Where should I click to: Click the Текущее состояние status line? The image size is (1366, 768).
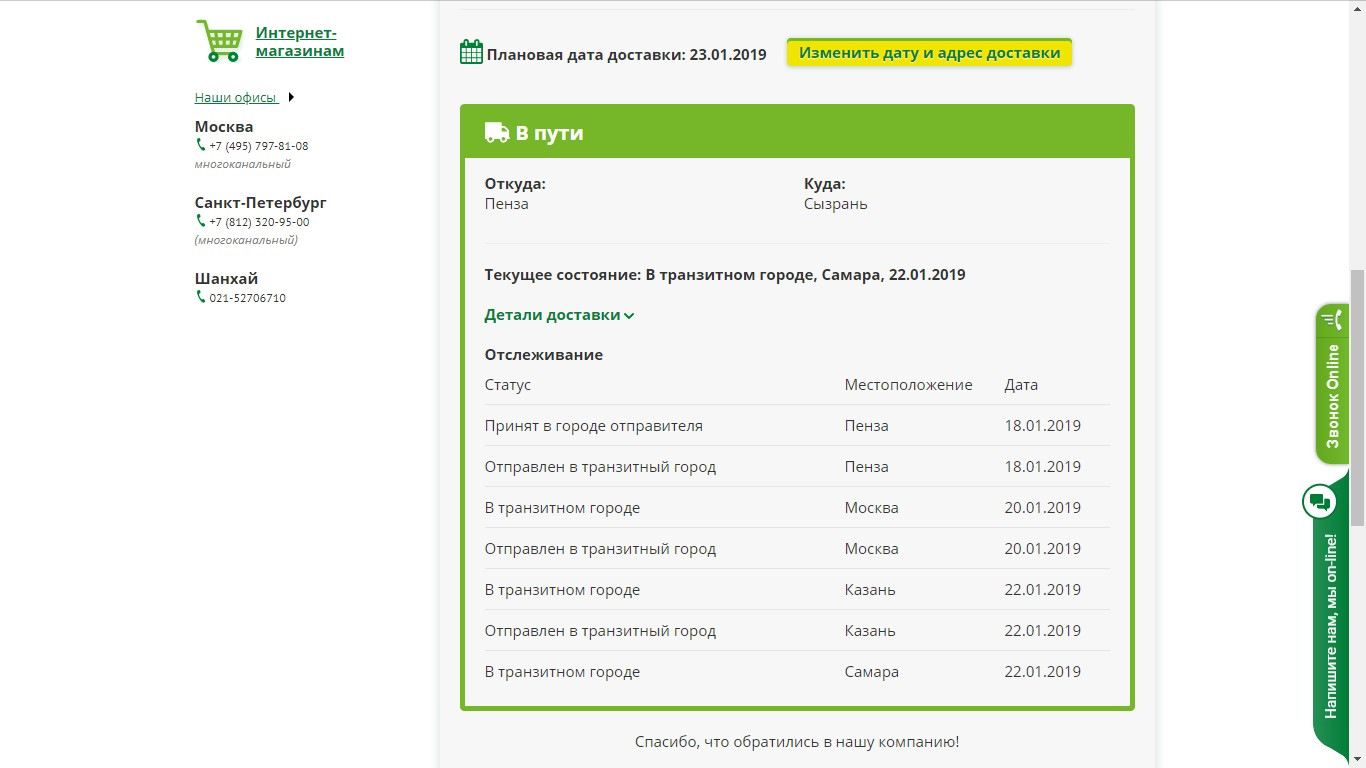point(725,274)
